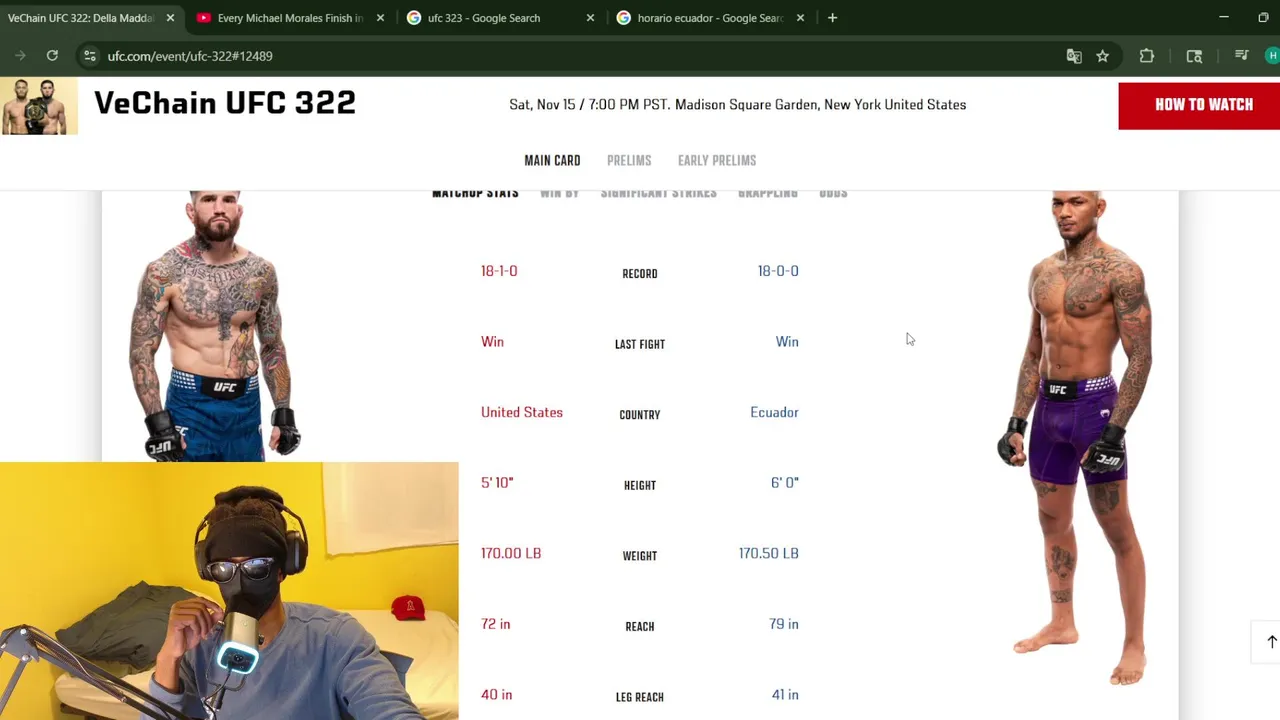Open the Extensions puzzle icon
The height and width of the screenshot is (720, 1280).
(x=1147, y=56)
